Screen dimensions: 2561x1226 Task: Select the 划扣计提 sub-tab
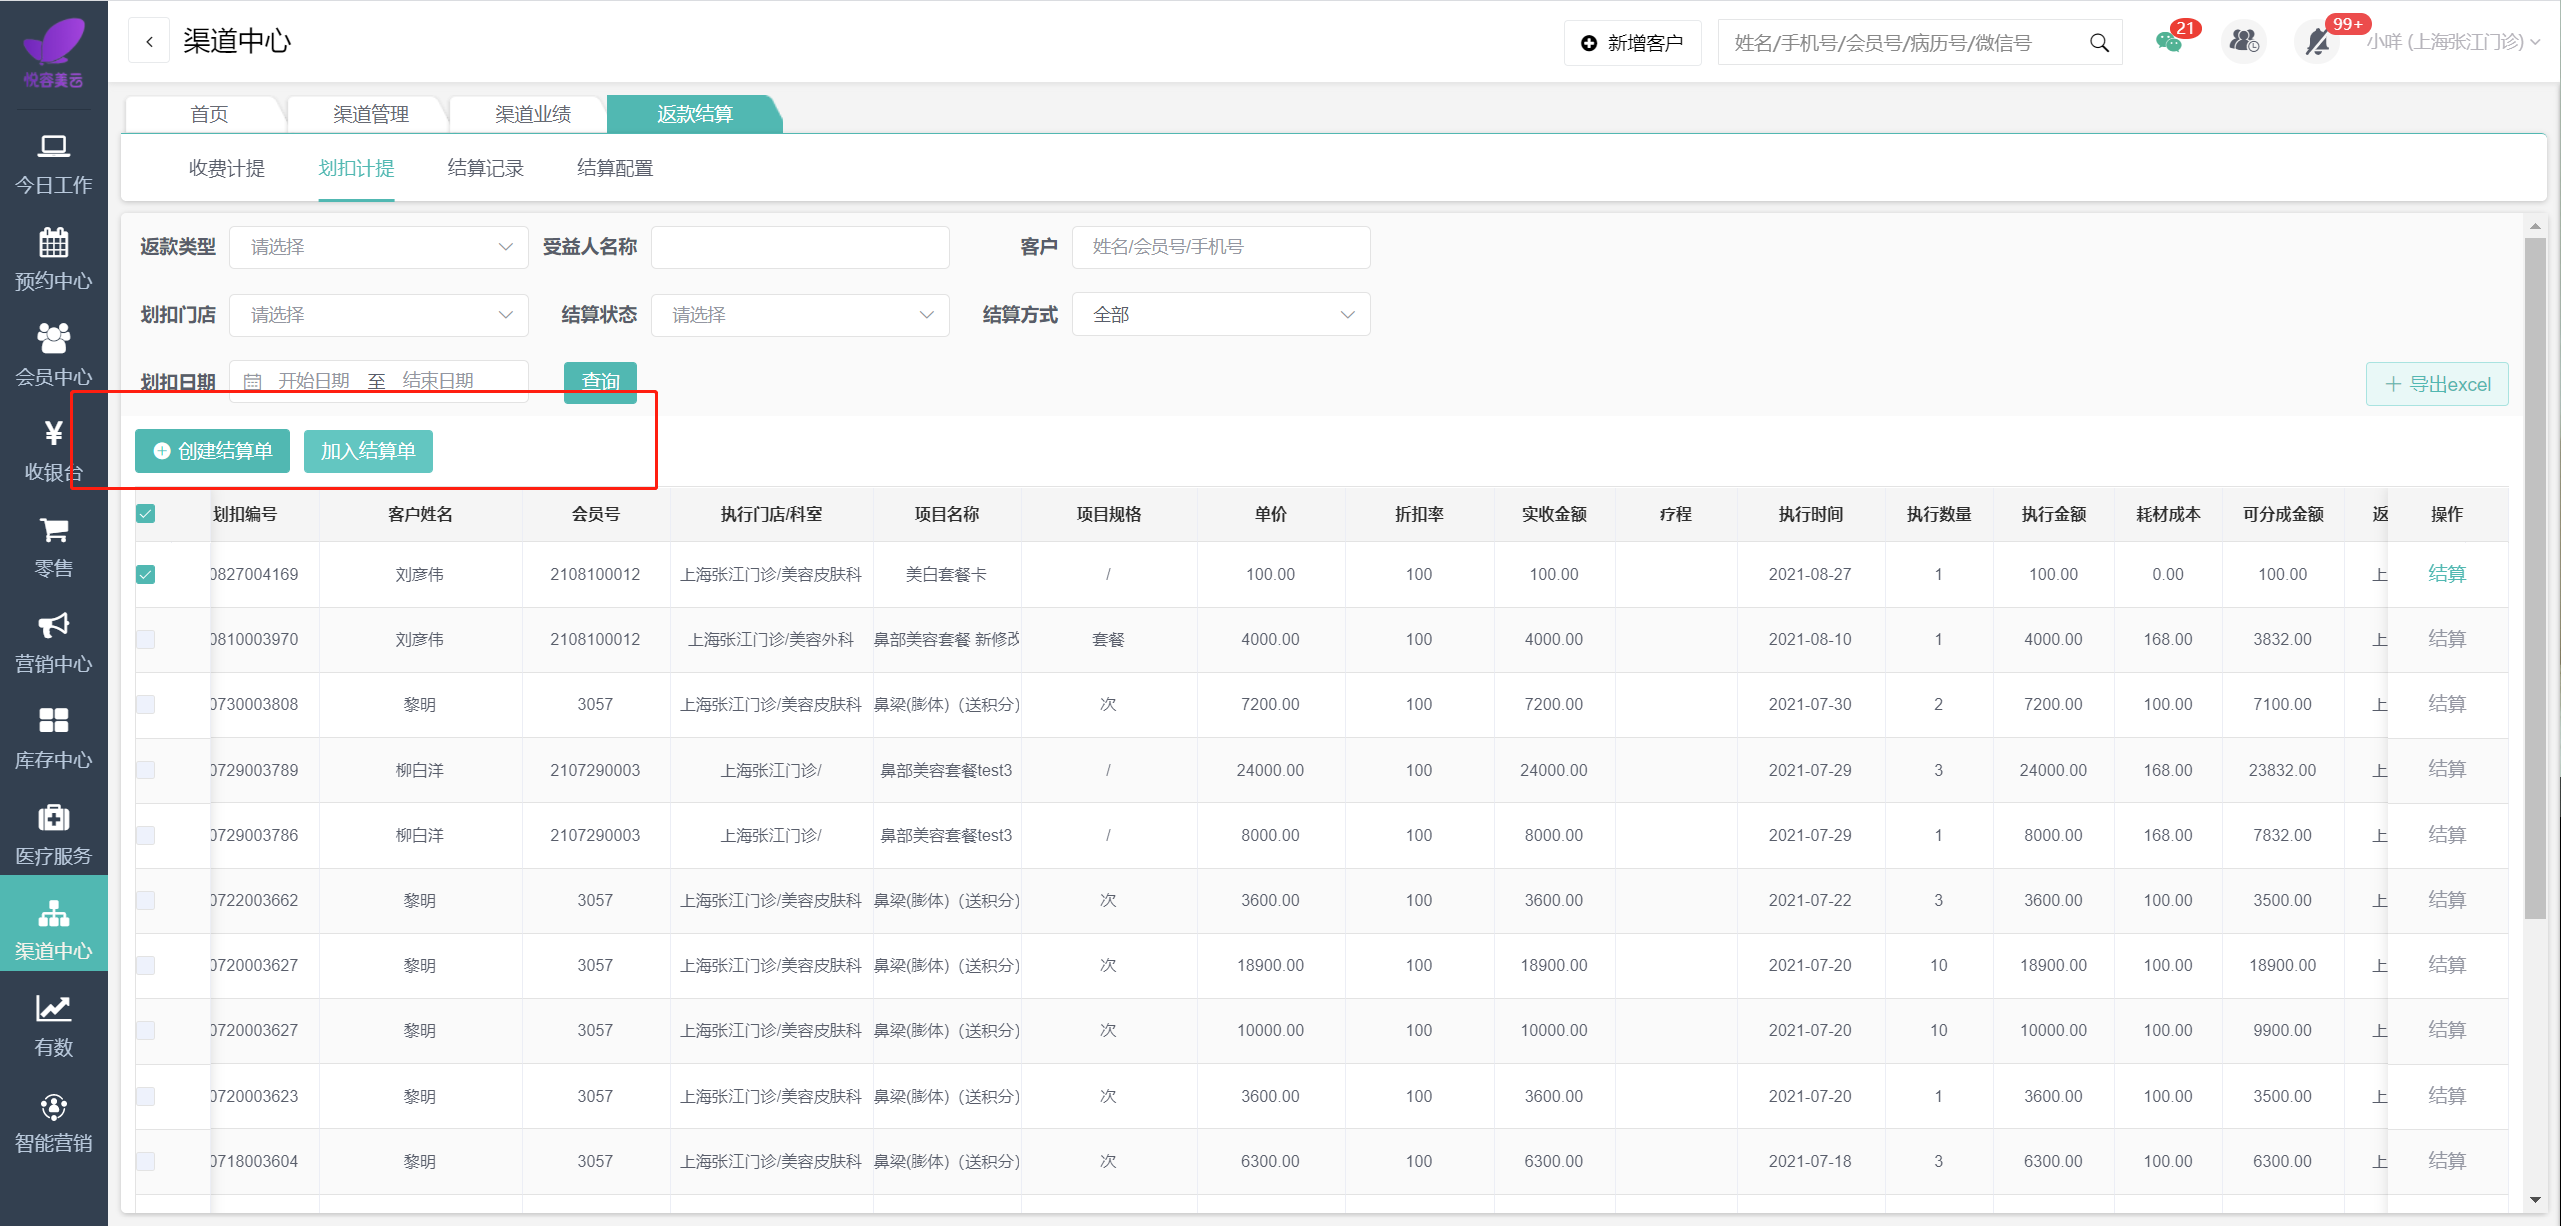coord(356,168)
